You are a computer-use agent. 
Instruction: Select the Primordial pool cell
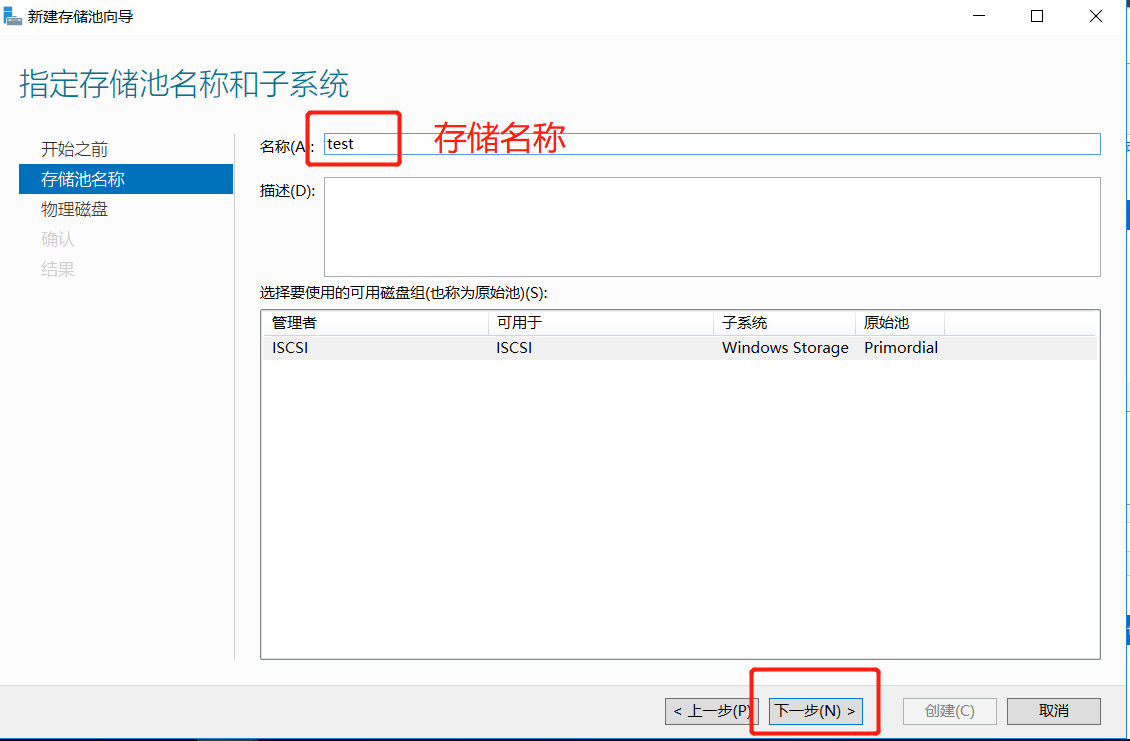901,347
